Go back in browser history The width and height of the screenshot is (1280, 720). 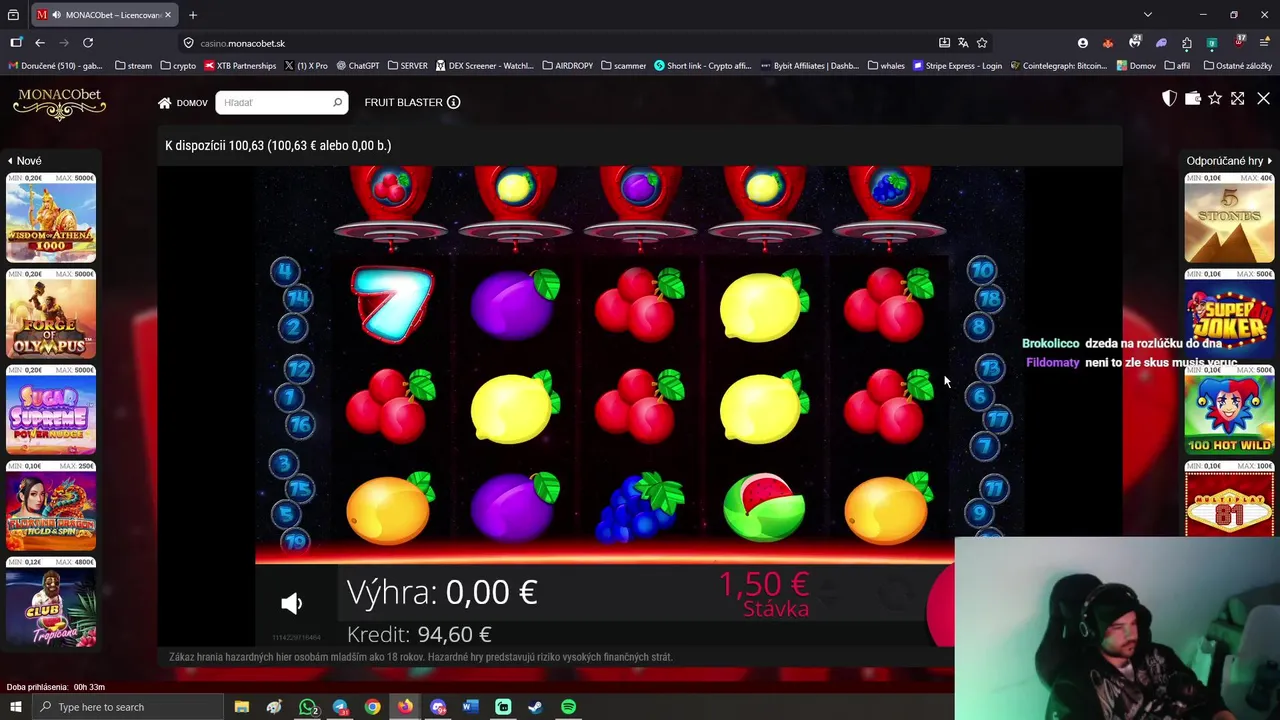coord(40,43)
